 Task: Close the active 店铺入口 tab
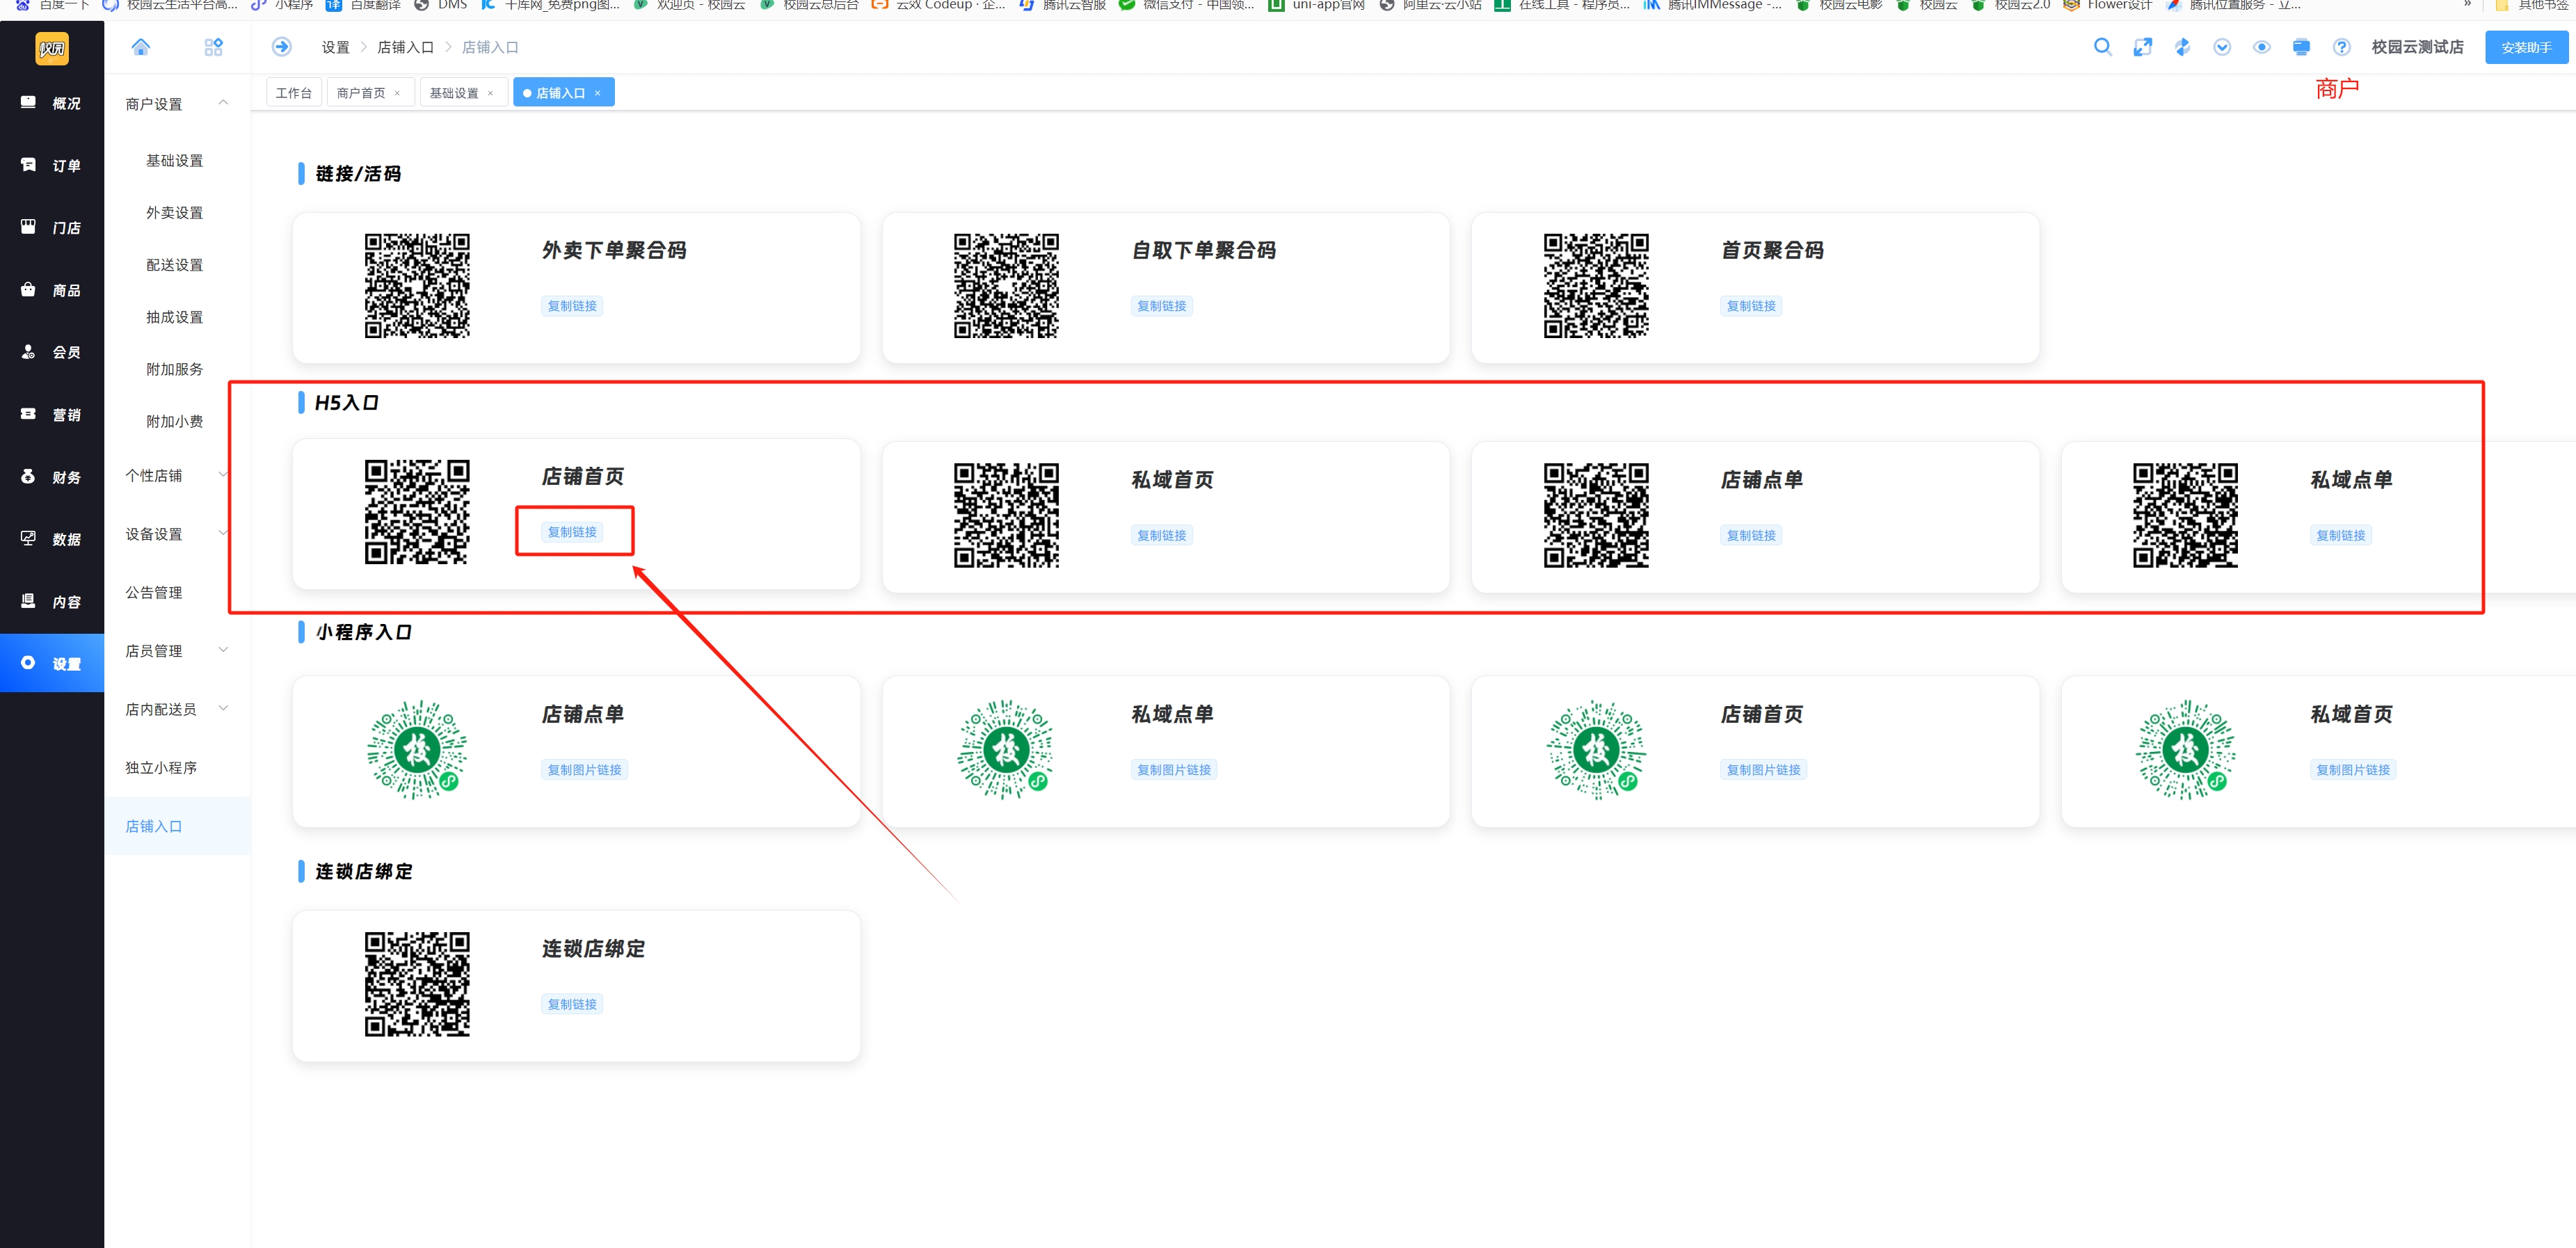(x=597, y=93)
